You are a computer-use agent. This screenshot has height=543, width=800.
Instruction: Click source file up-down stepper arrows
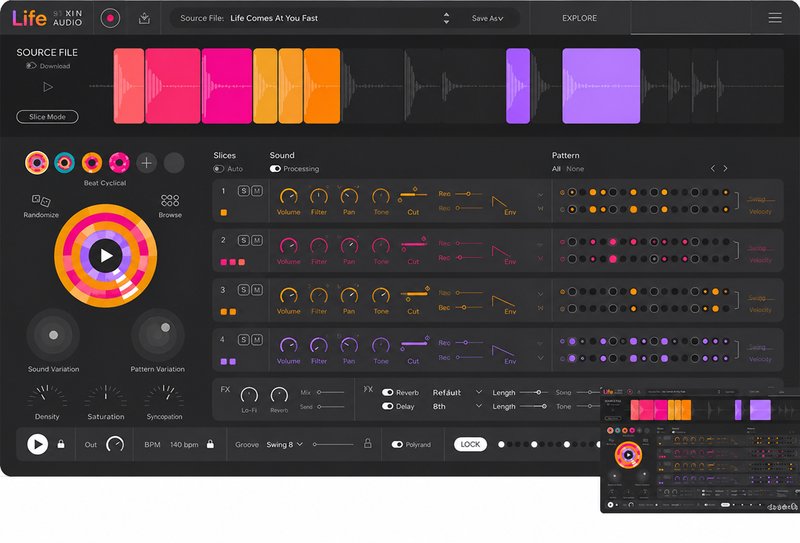[446, 18]
